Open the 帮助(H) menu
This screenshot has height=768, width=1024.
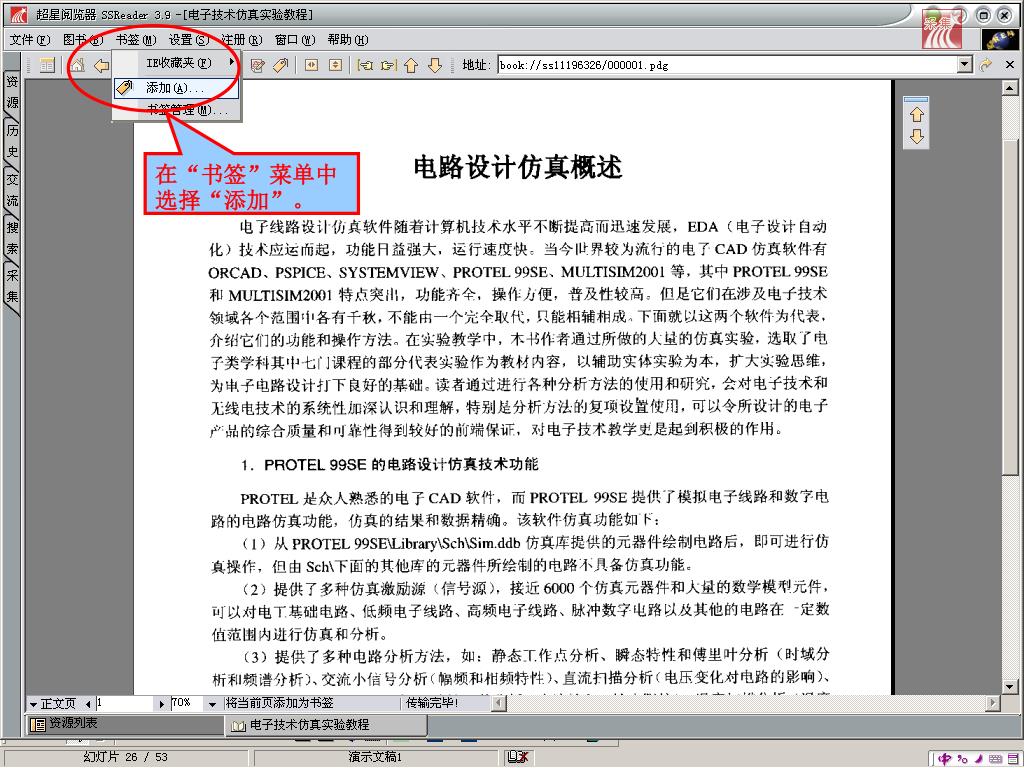(347, 40)
